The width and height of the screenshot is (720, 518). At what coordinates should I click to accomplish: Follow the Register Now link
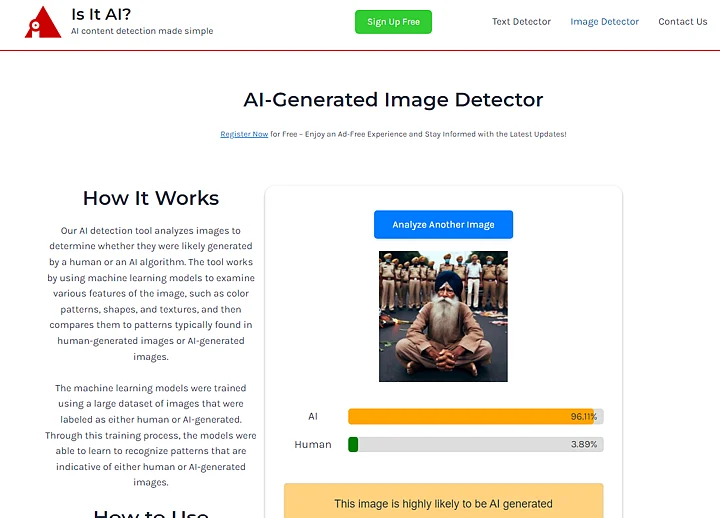[244, 134]
